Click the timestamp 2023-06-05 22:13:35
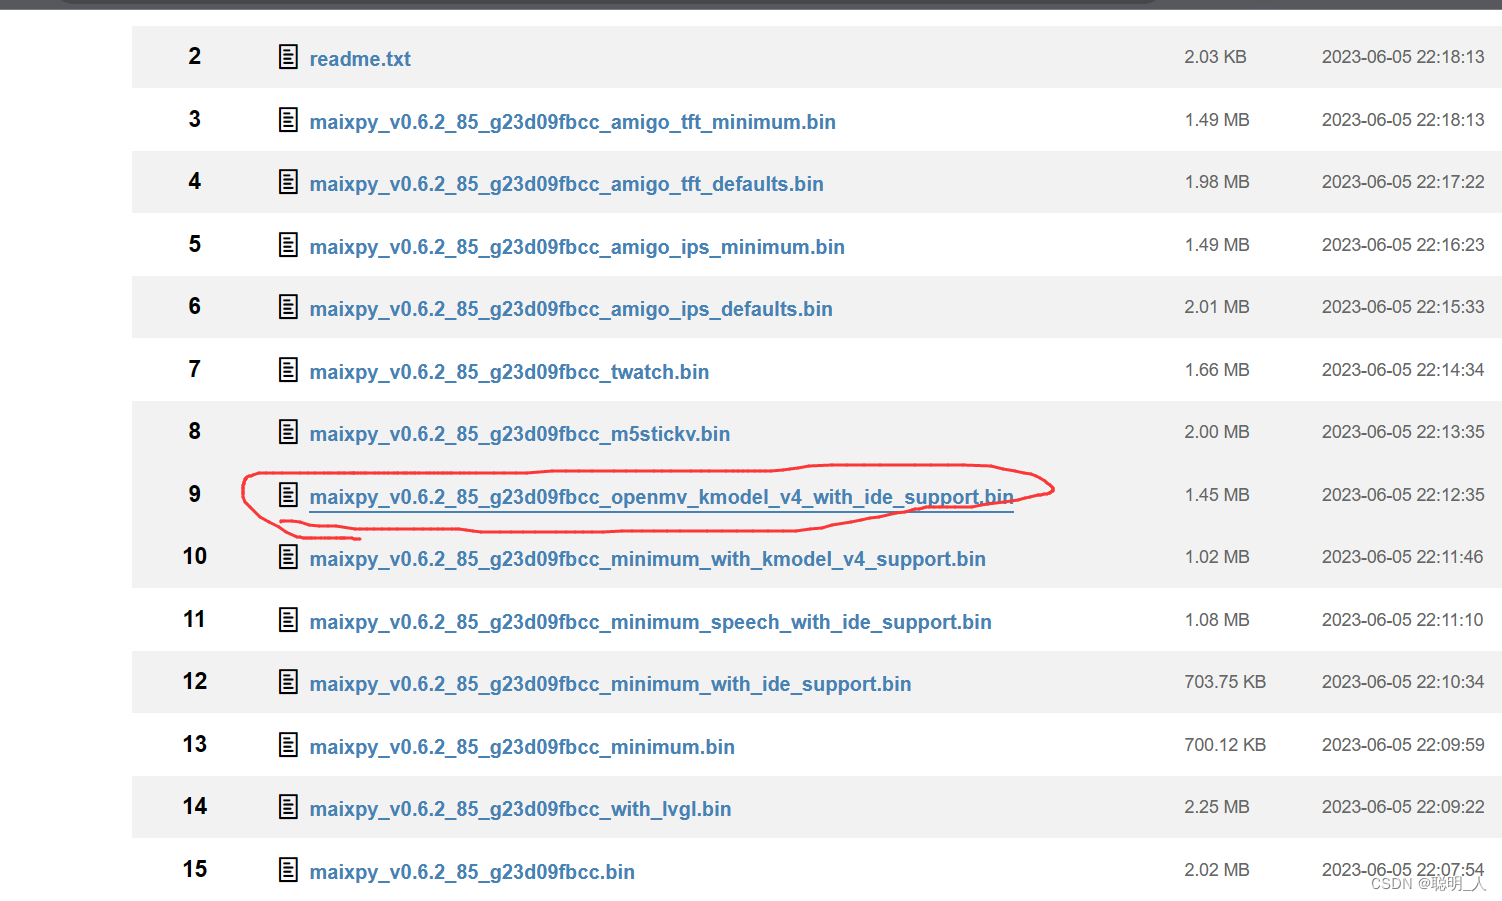This screenshot has width=1502, height=901. click(x=1403, y=432)
